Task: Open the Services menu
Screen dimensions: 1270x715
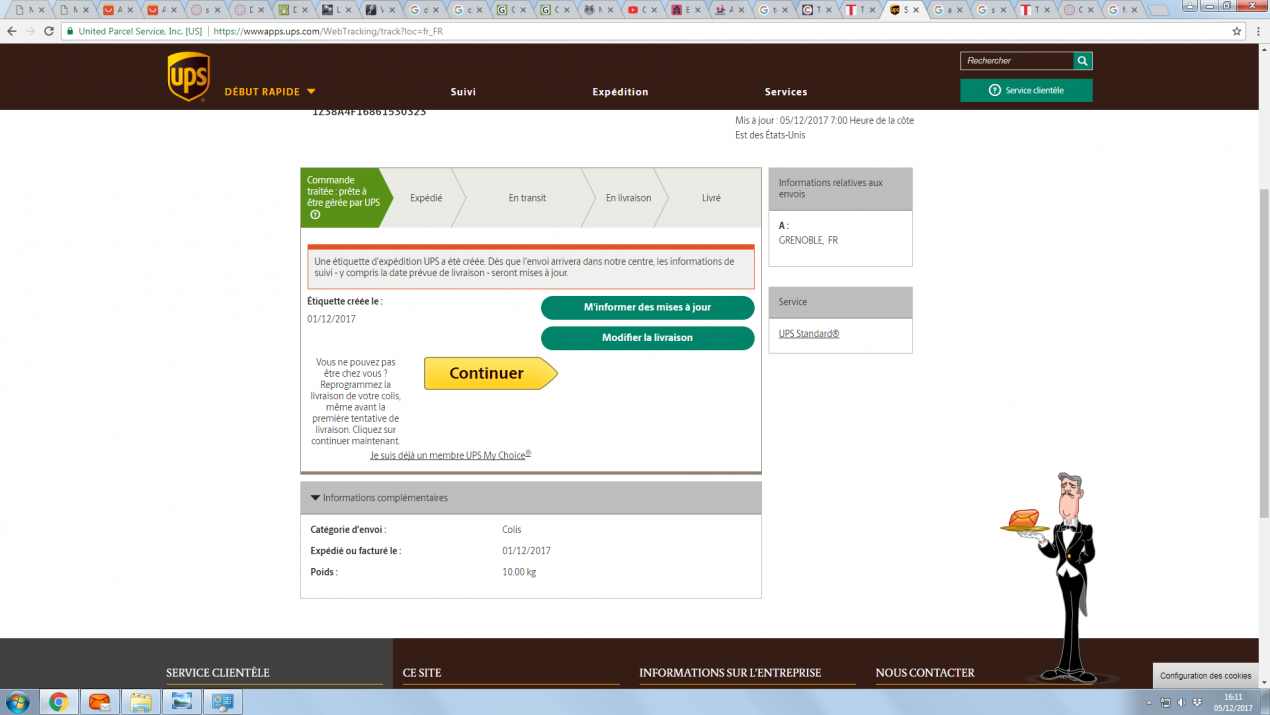Action: coord(786,92)
